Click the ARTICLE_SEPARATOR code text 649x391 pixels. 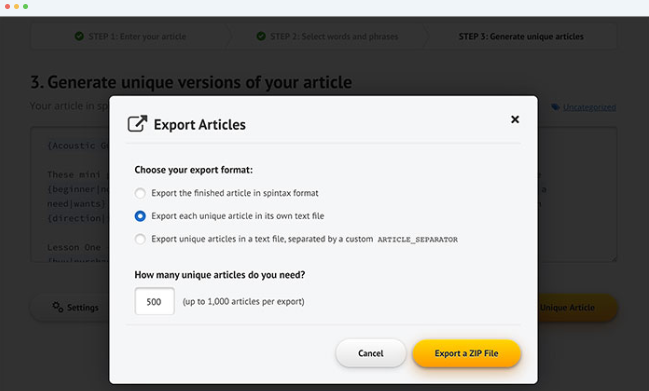click(x=417, y=240)
